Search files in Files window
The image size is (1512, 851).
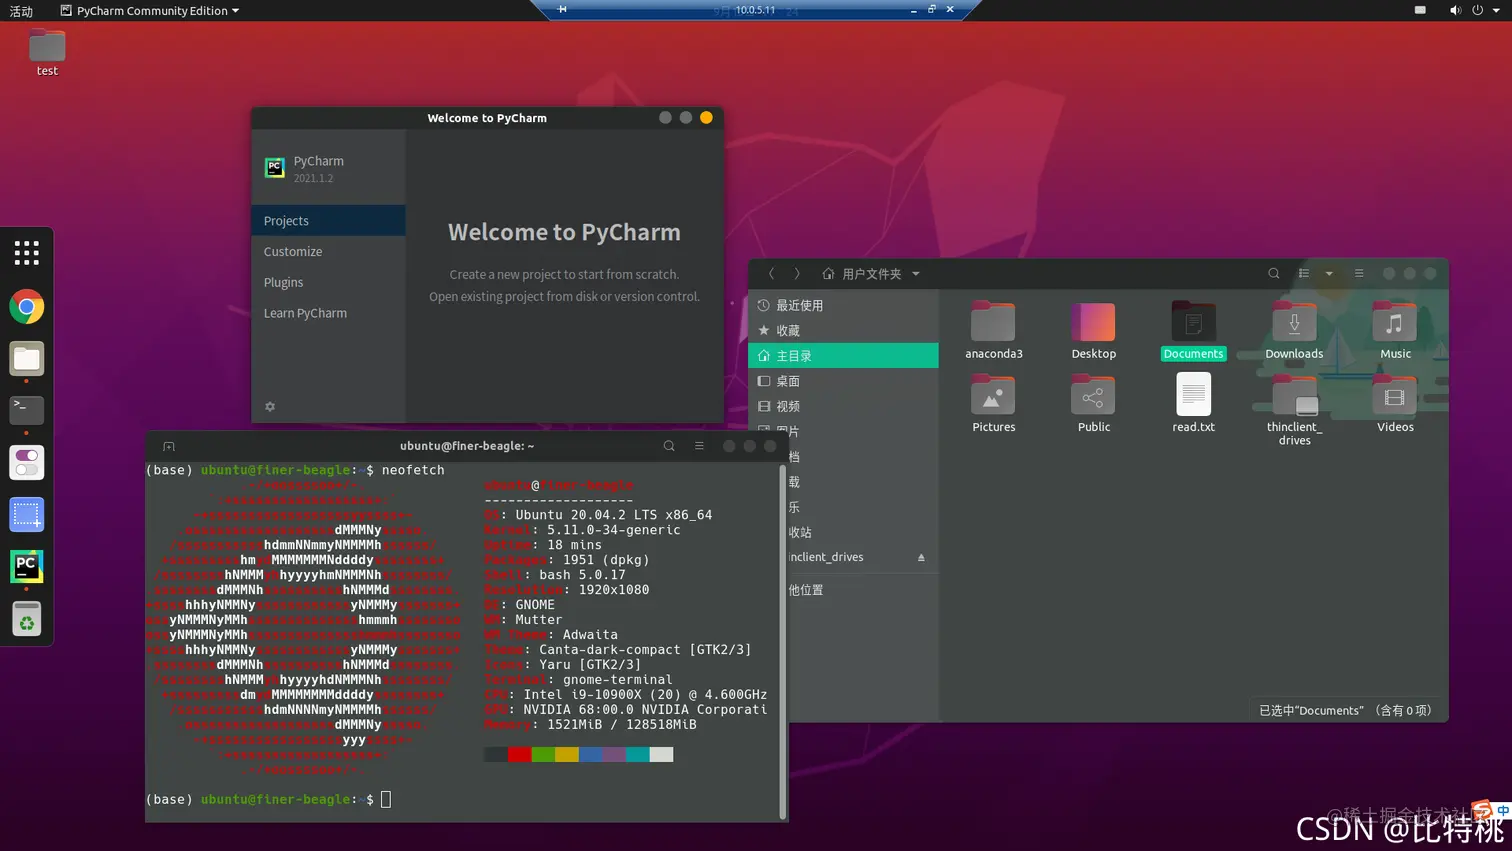tap(1273, 273)
